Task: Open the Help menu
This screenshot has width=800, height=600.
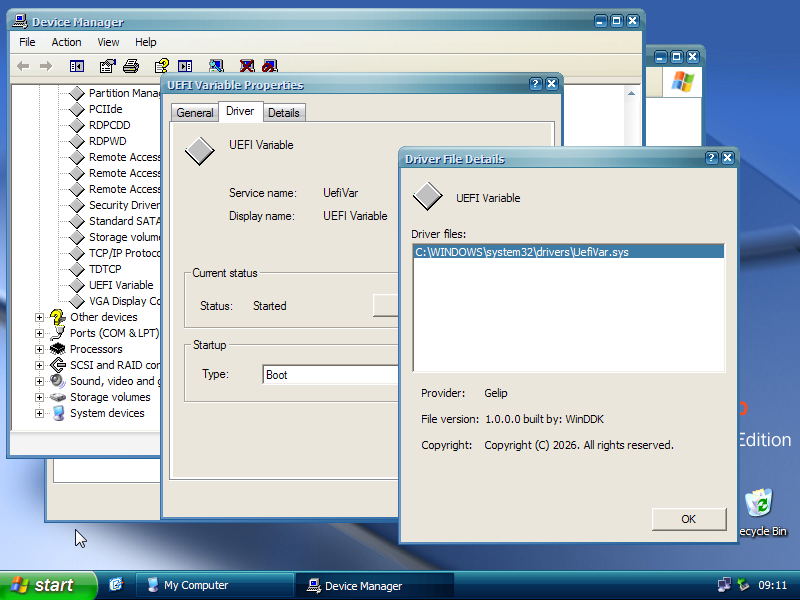Action: (145, 42)
